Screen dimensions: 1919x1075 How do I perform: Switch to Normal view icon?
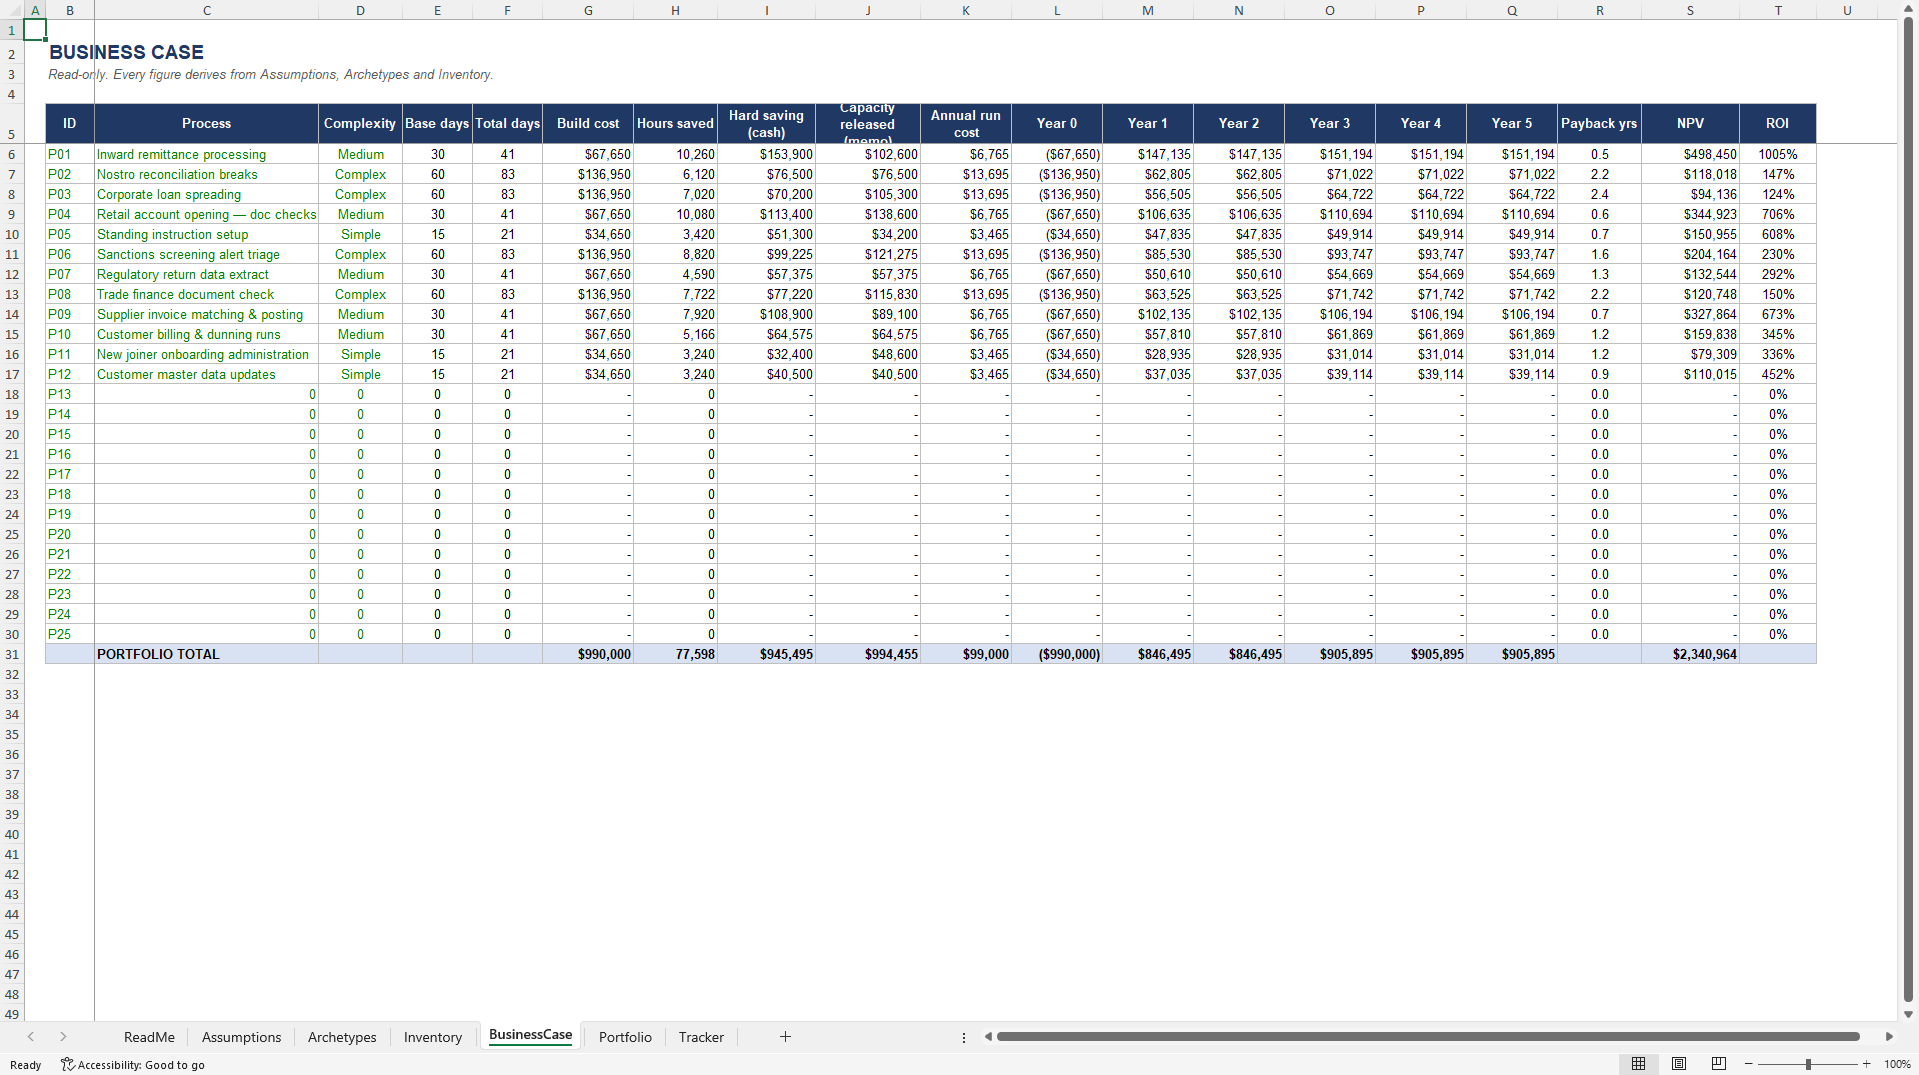[x=1638, y=1064]
